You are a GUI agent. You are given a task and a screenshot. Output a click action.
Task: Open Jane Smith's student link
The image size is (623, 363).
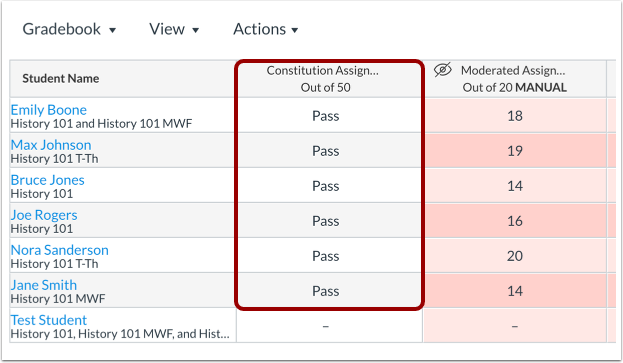point(44,285)
